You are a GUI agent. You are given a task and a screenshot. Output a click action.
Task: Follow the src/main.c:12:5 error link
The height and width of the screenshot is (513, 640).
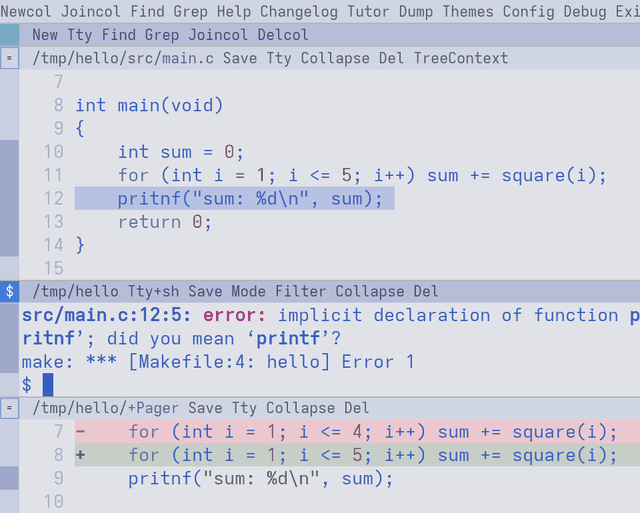[x=106, y=315]
